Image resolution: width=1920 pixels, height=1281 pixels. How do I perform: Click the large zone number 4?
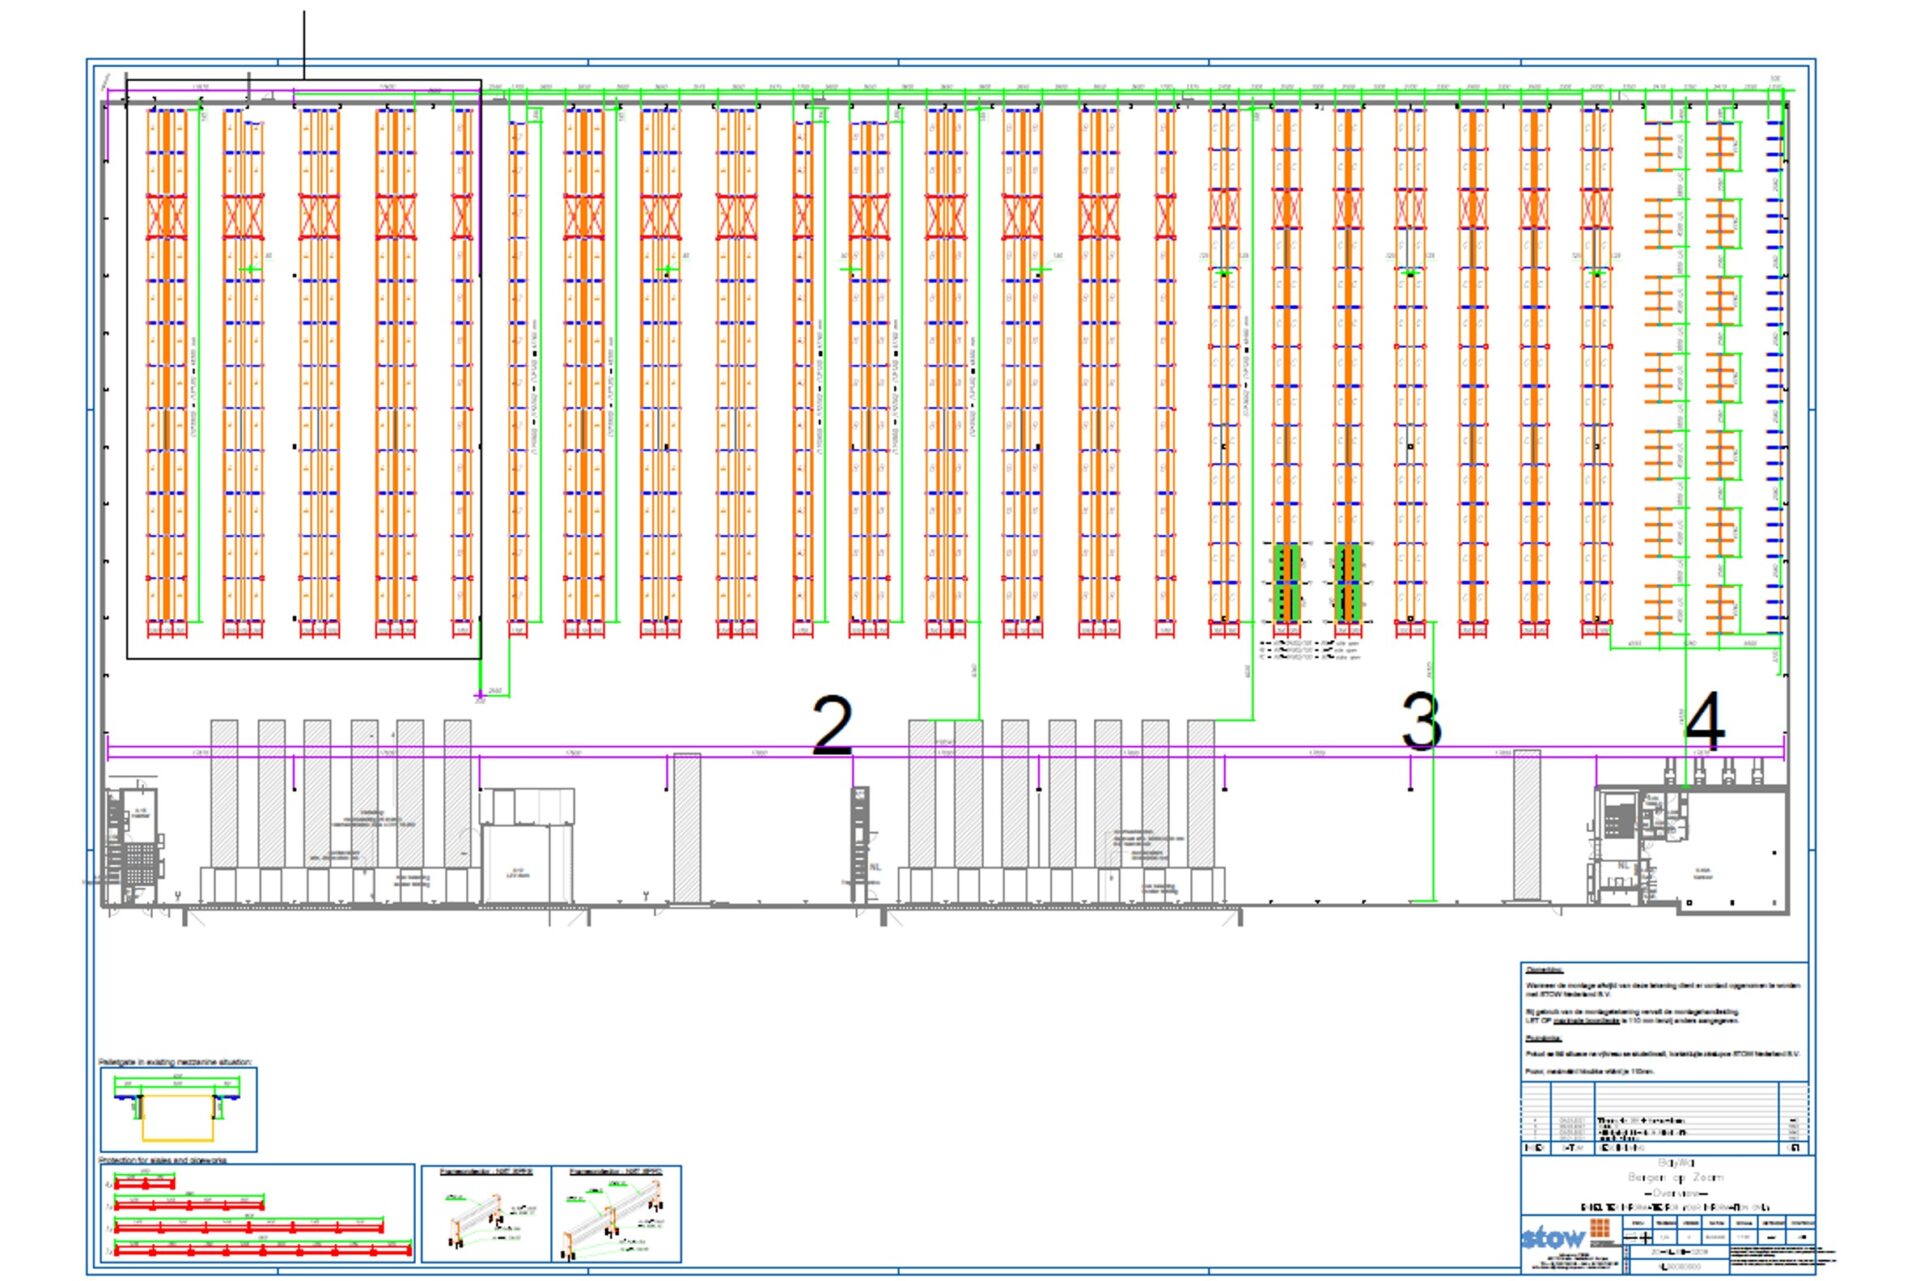click(x=1705, y=721)
